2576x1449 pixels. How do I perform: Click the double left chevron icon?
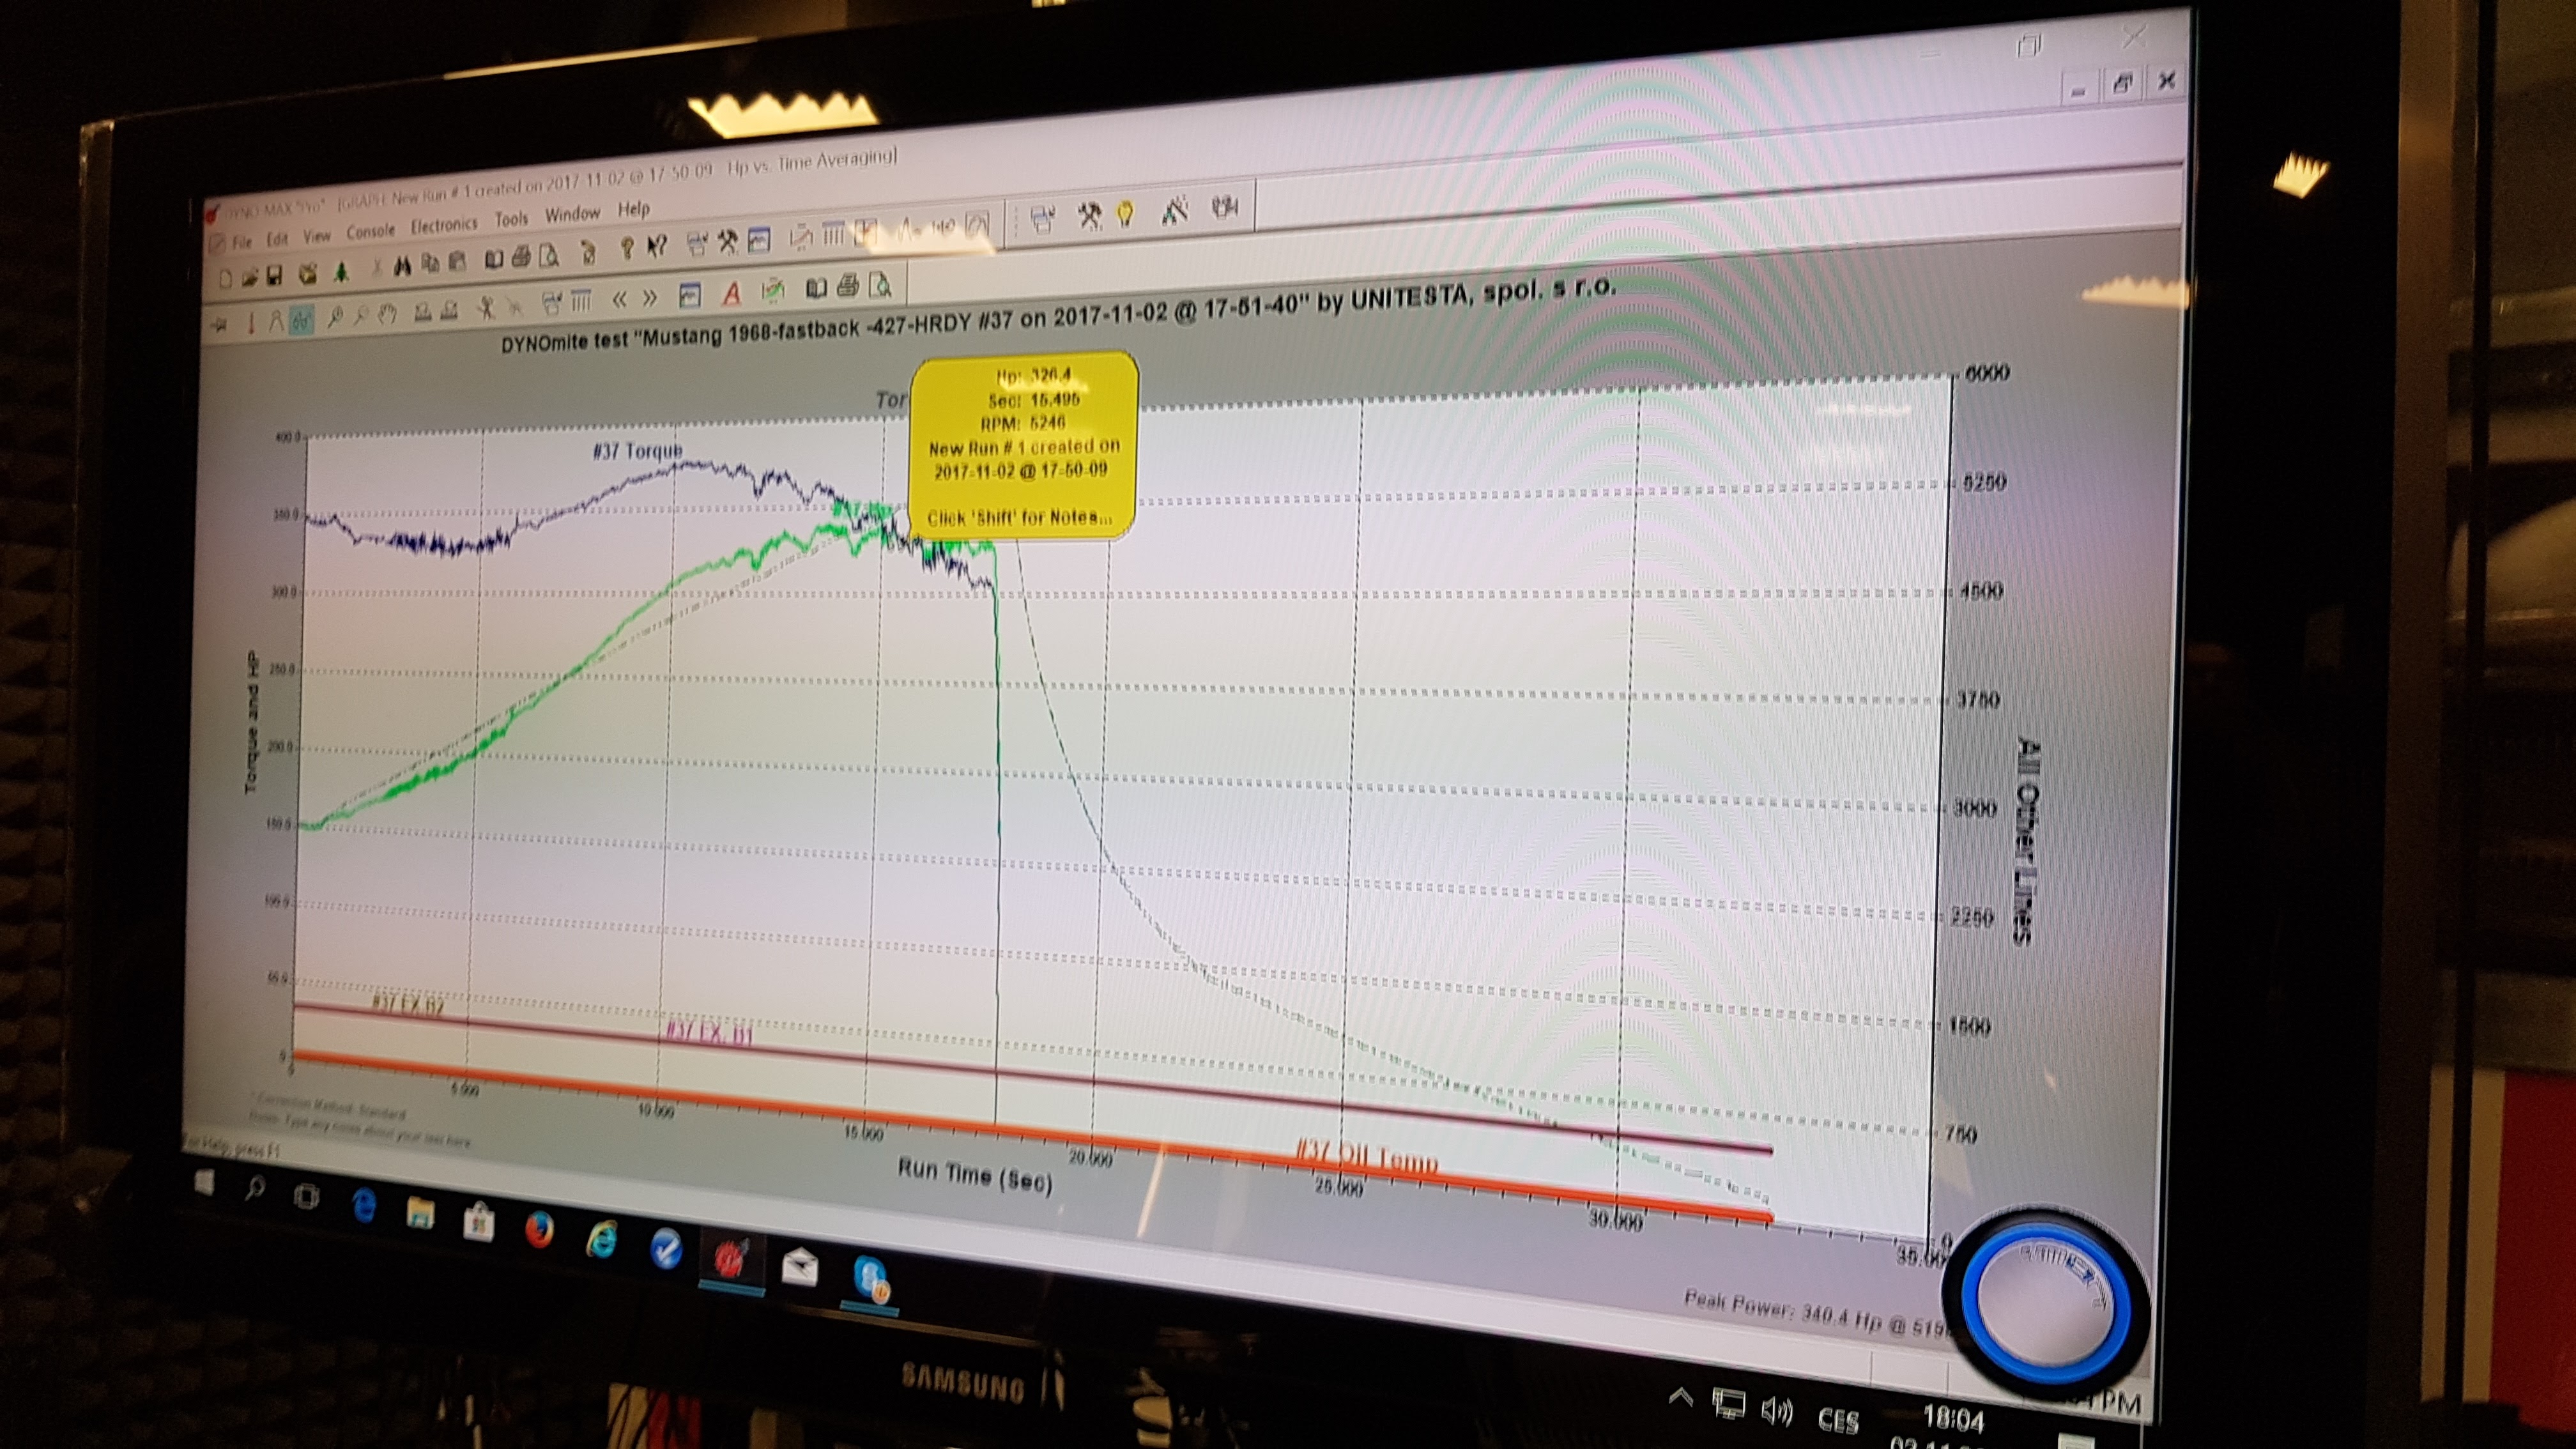point(621,300)
